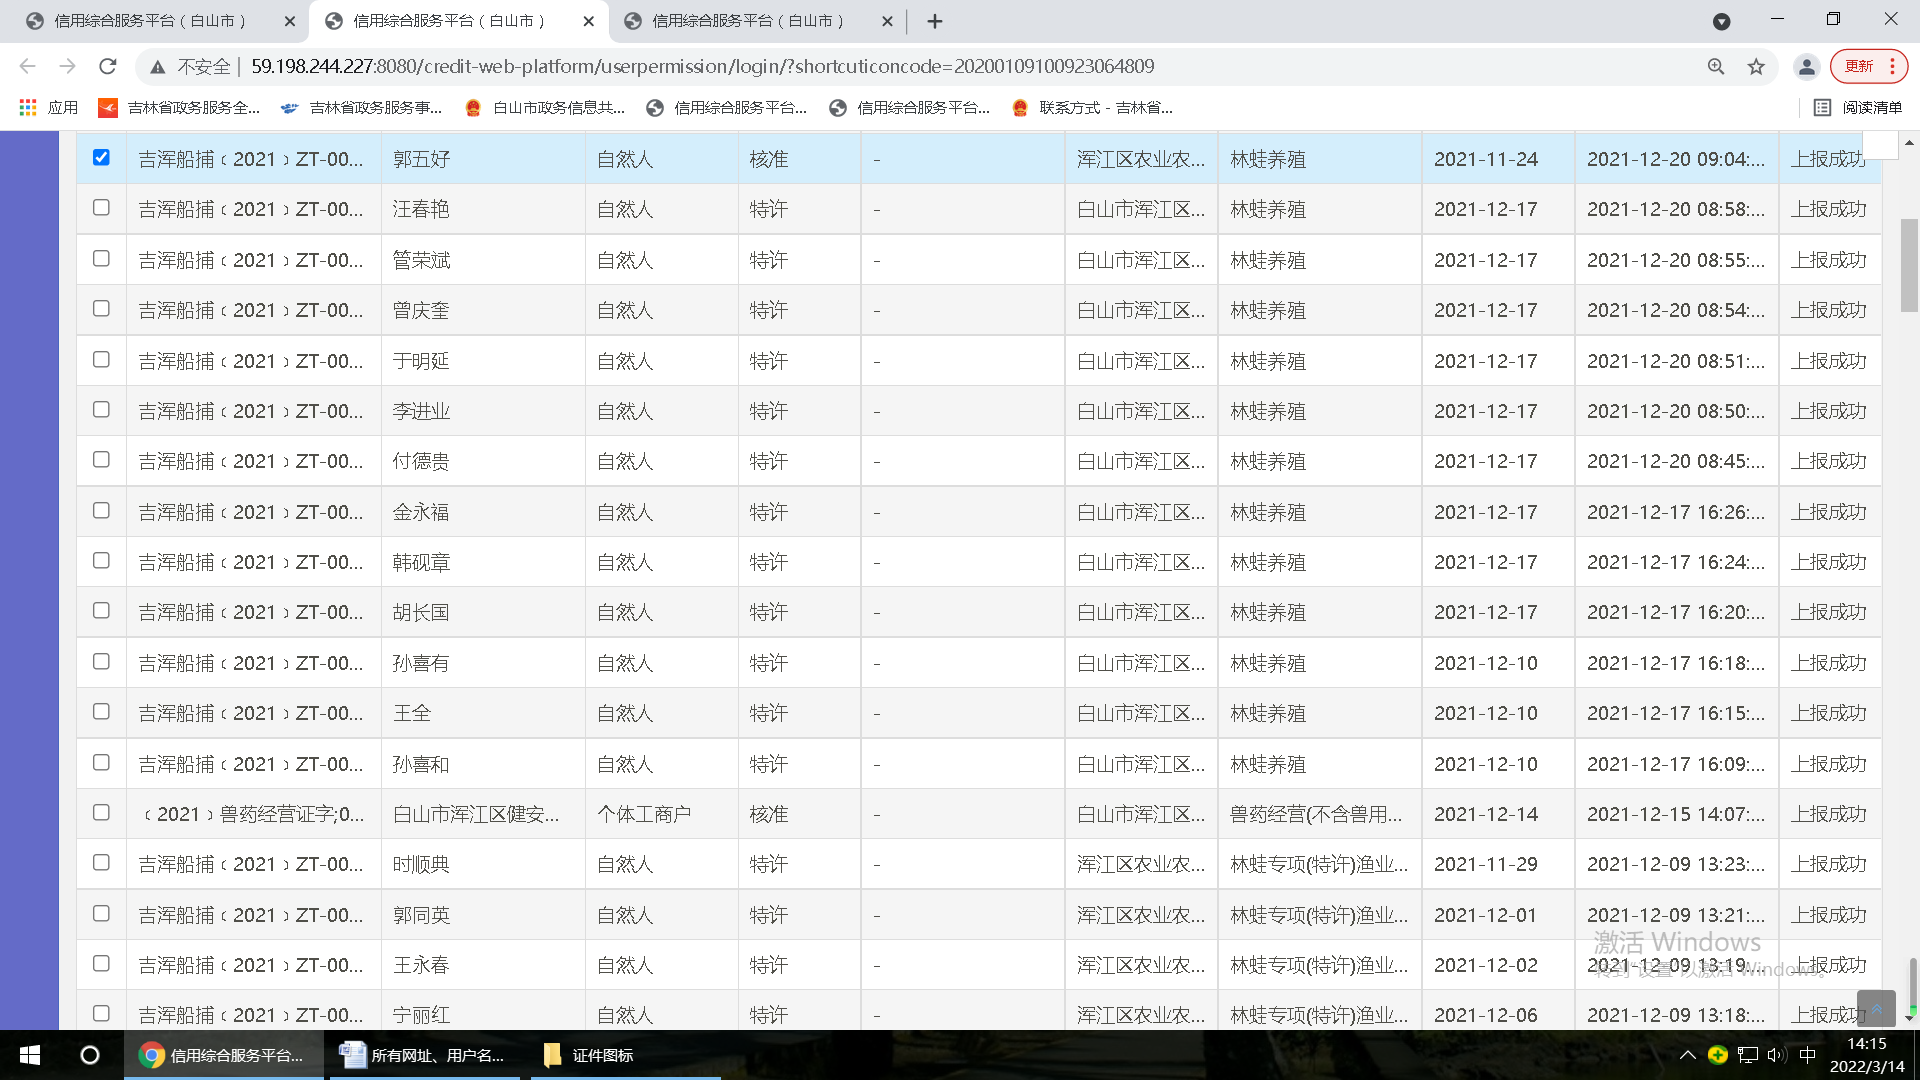Viewport: 1920px width, 1080px height.
Task: Select the checkbox for 白山市浑江区健安 row
Action: (x=101, y=812)
